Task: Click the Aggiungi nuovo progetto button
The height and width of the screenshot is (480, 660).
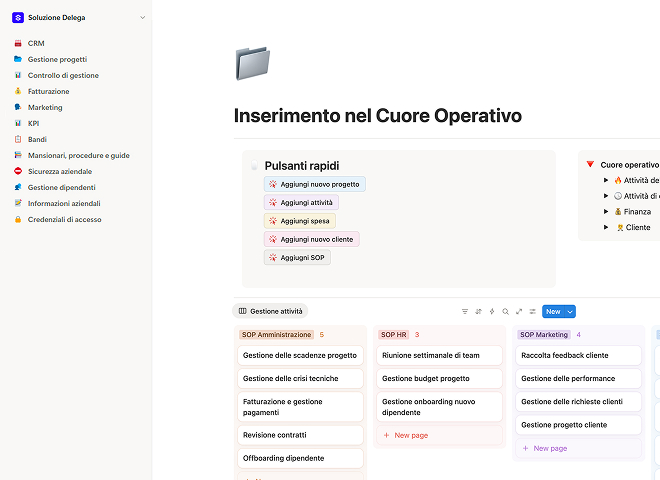Action: click(x=315, y=184)
